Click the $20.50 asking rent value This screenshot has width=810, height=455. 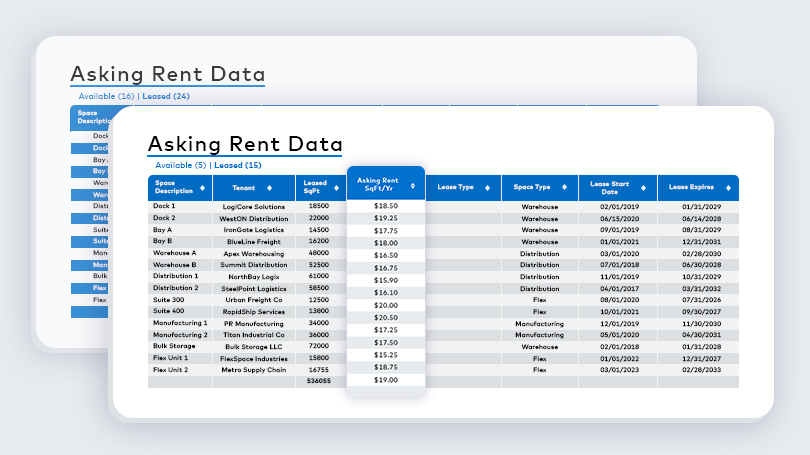386,318
